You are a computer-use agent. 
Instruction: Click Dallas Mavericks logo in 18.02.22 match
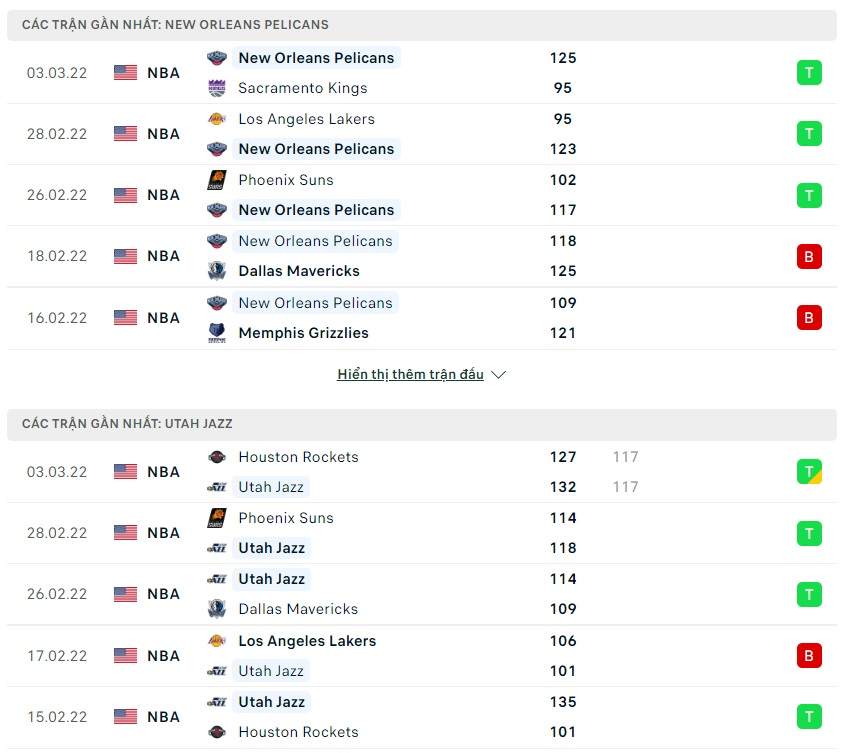[x=217, y=271]
